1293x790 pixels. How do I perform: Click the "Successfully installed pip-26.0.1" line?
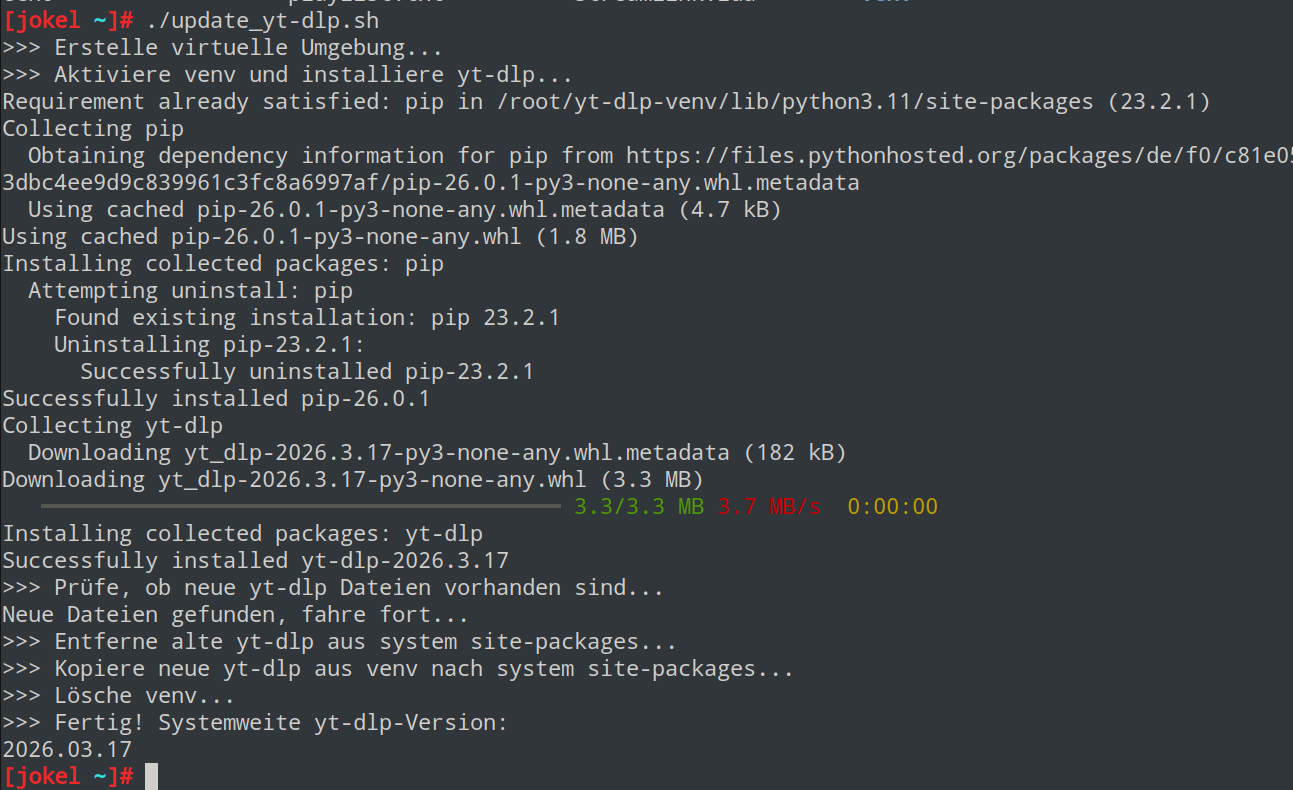pyautogui.click(x=216, y=399)
